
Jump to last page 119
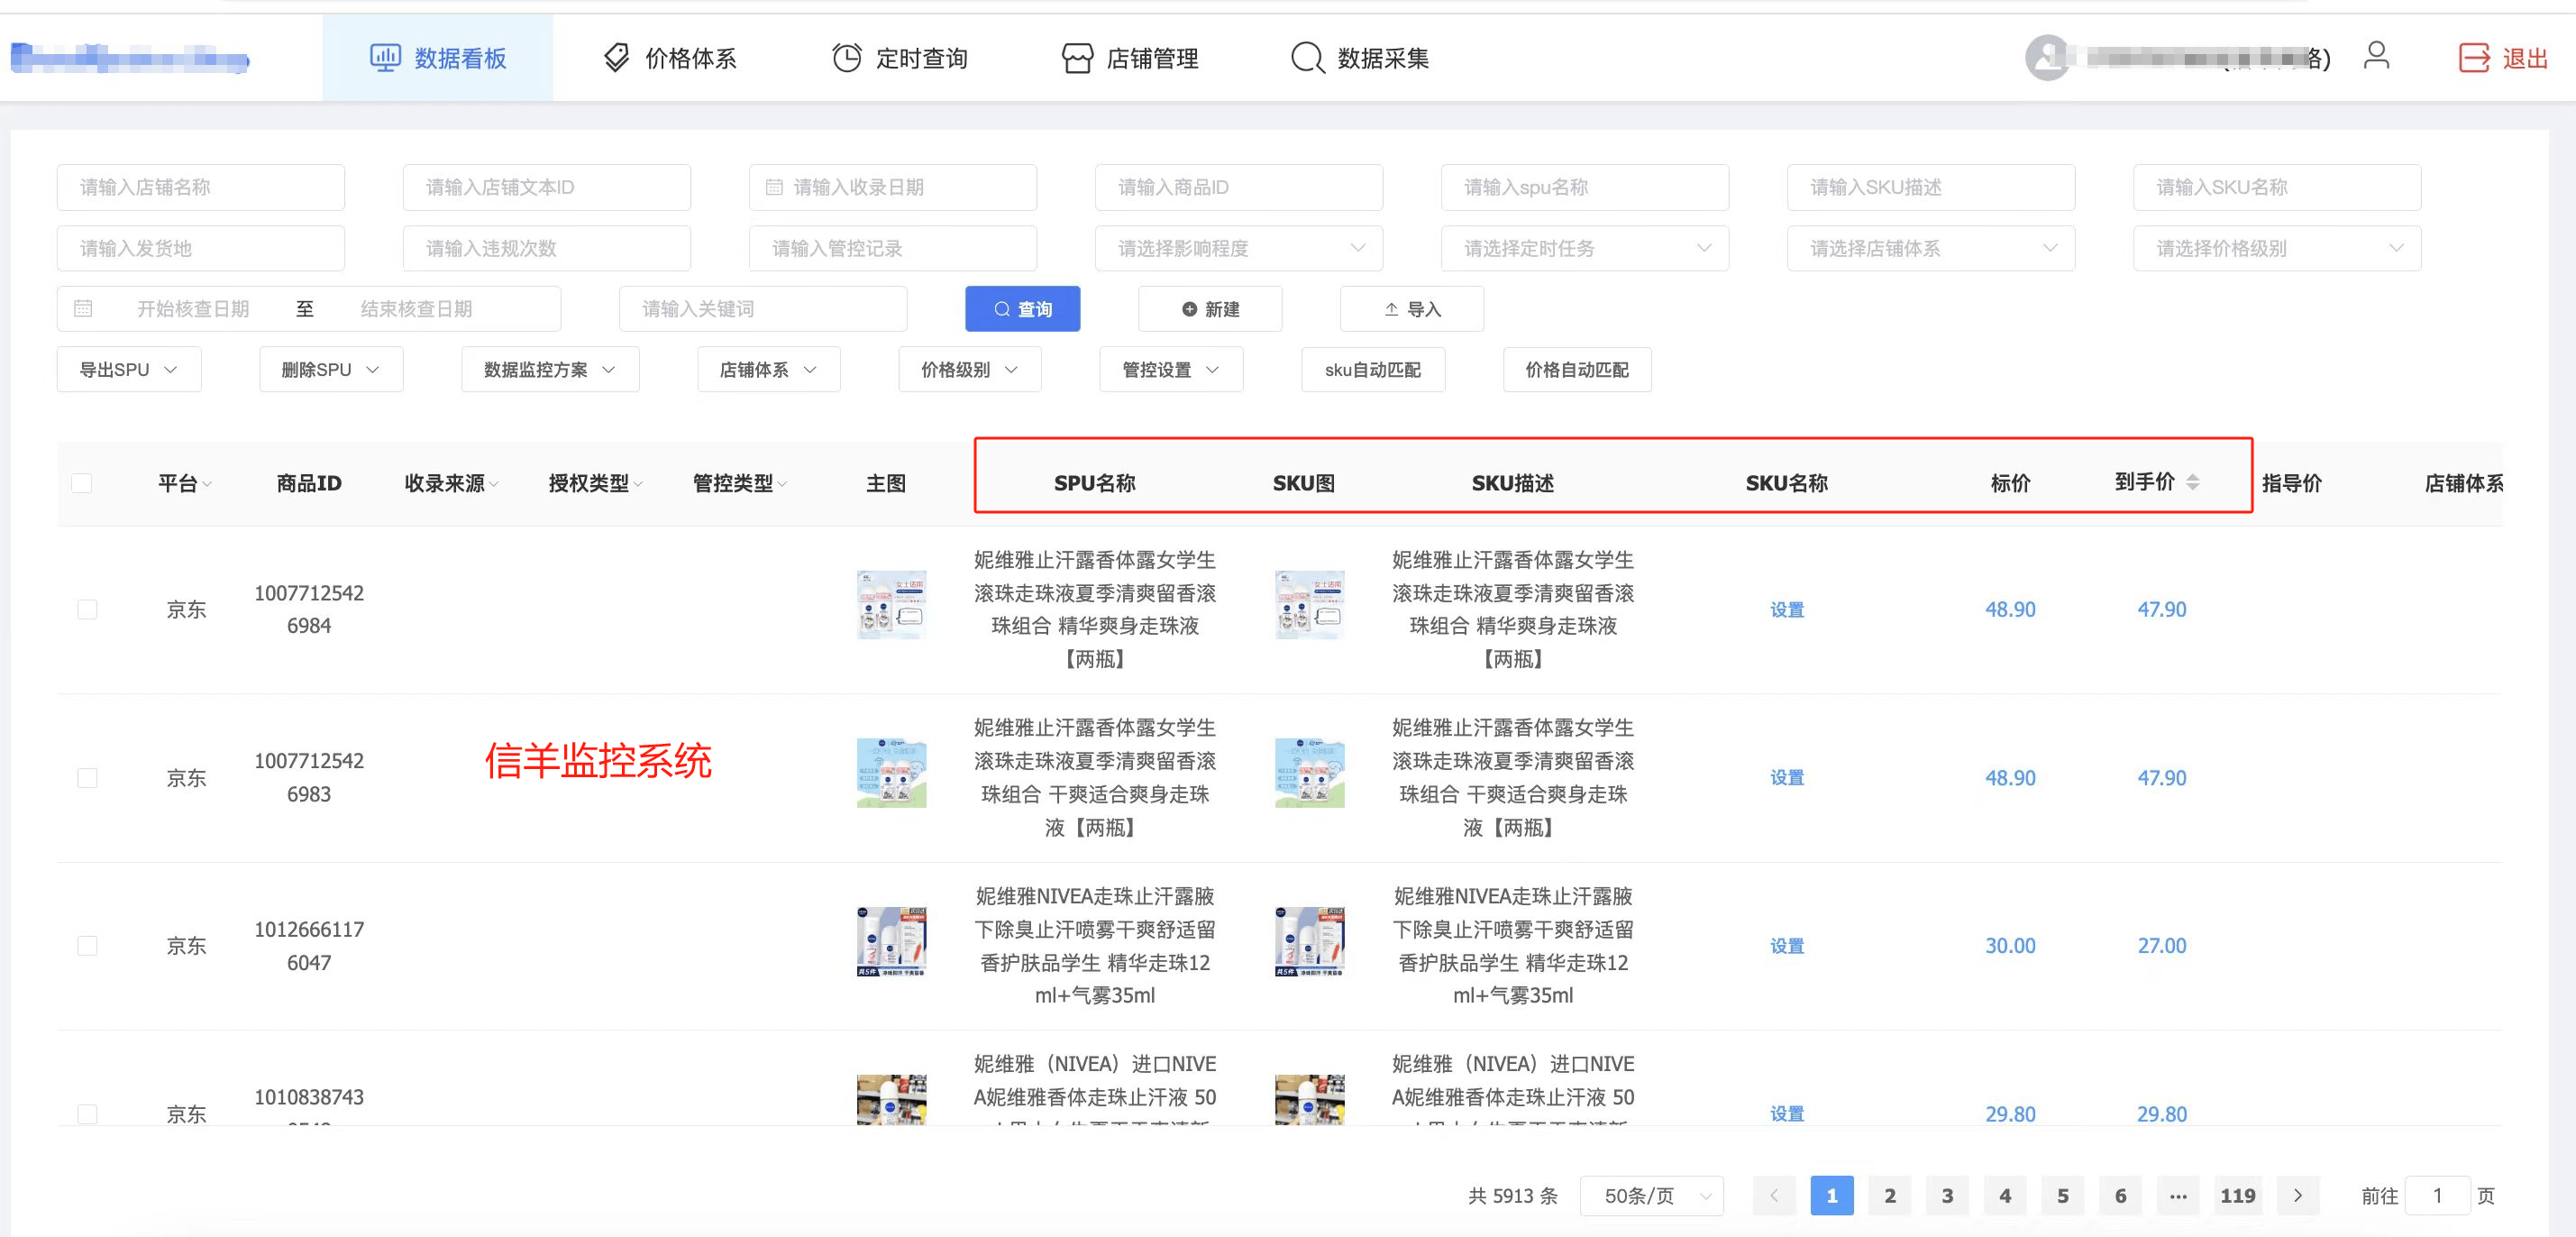[x=2238, y=1195]
